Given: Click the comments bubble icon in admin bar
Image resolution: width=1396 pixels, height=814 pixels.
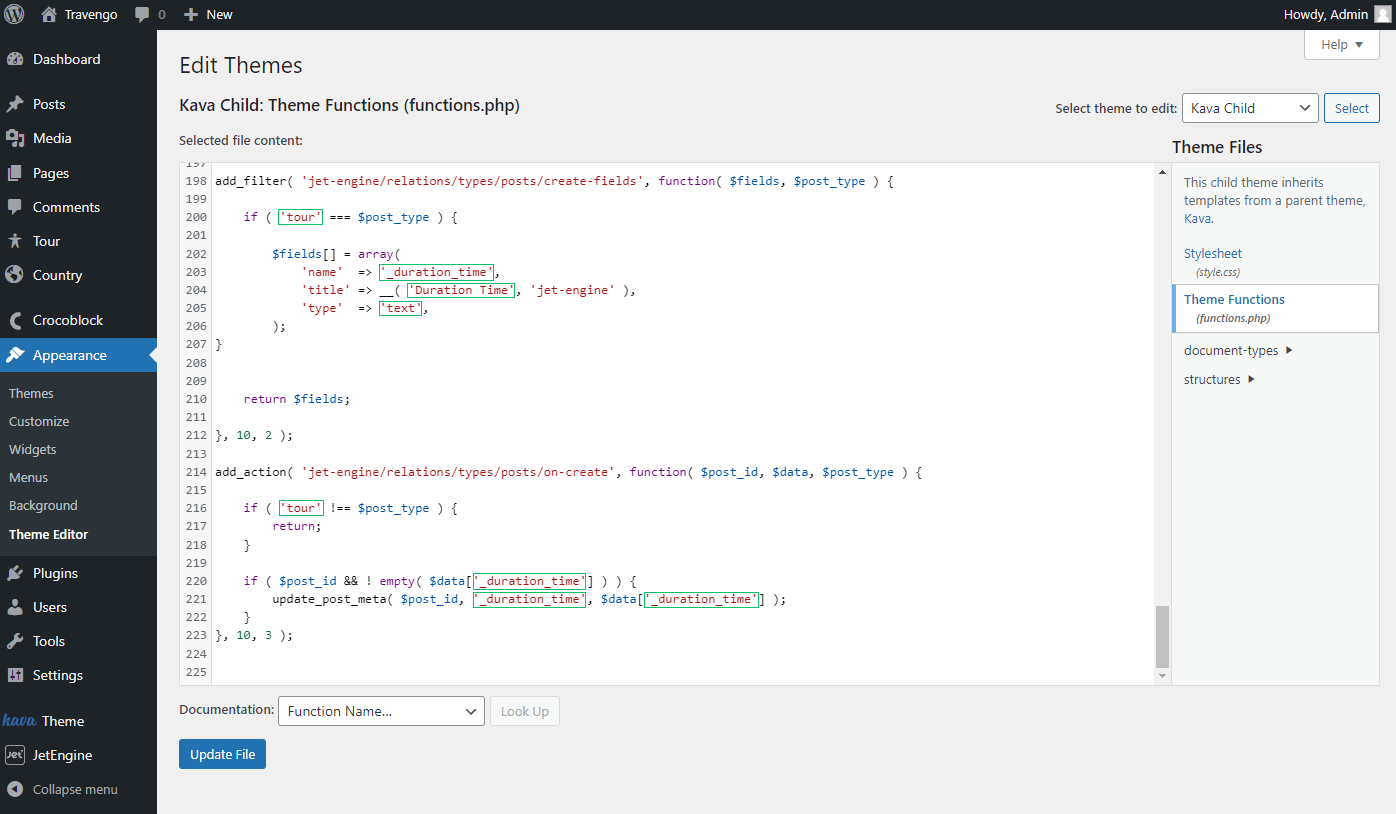Looking at the screenshot, I should [x=143, y=15].
